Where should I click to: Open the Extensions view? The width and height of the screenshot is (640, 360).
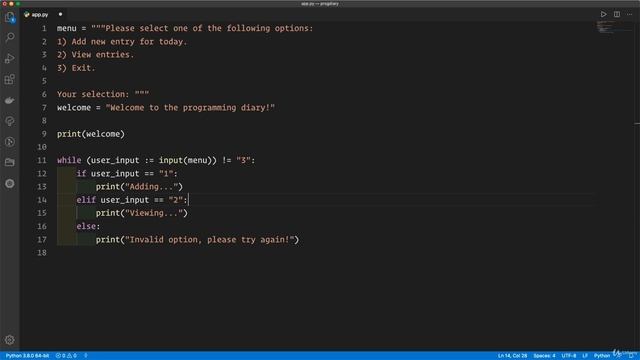pyautogui.click(x=9, y=79)
